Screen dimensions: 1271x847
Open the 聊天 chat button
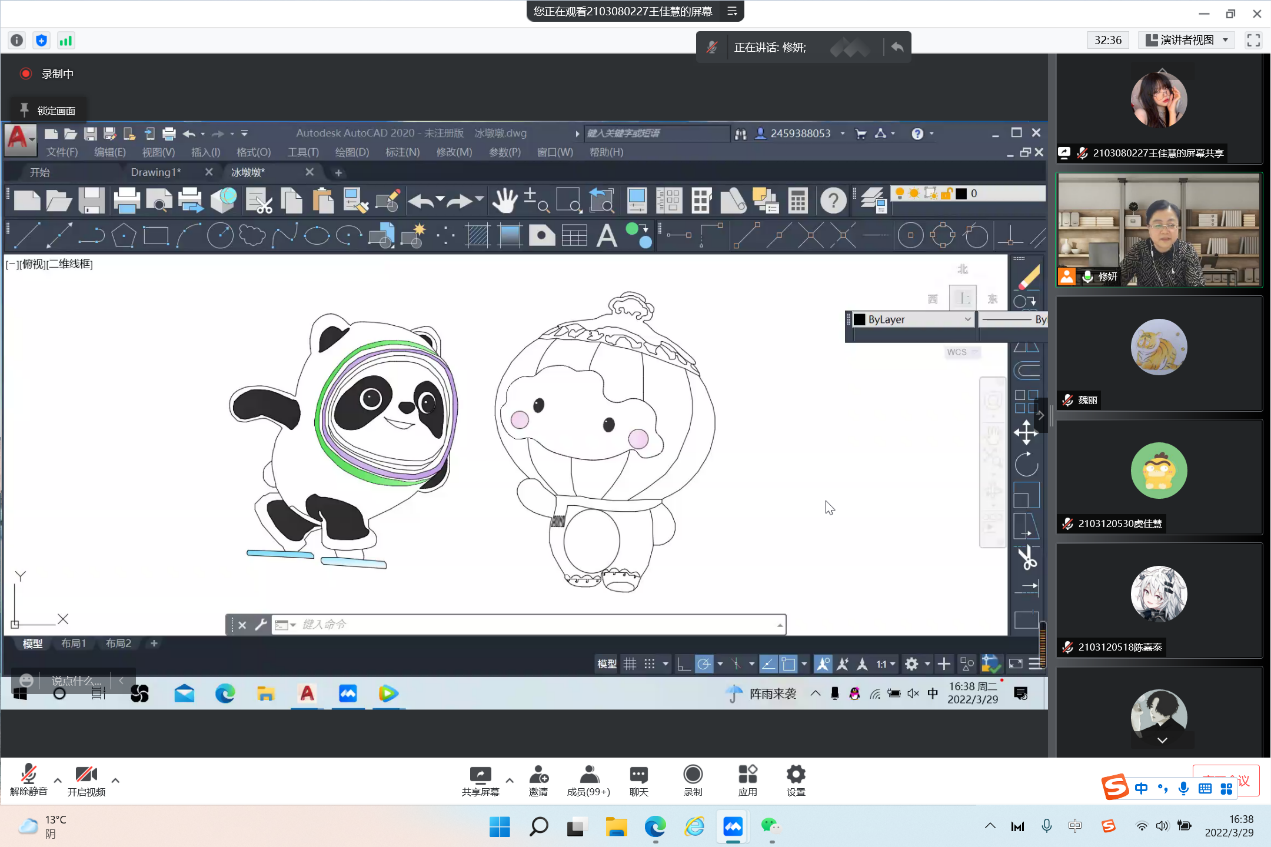click(638, 780)
